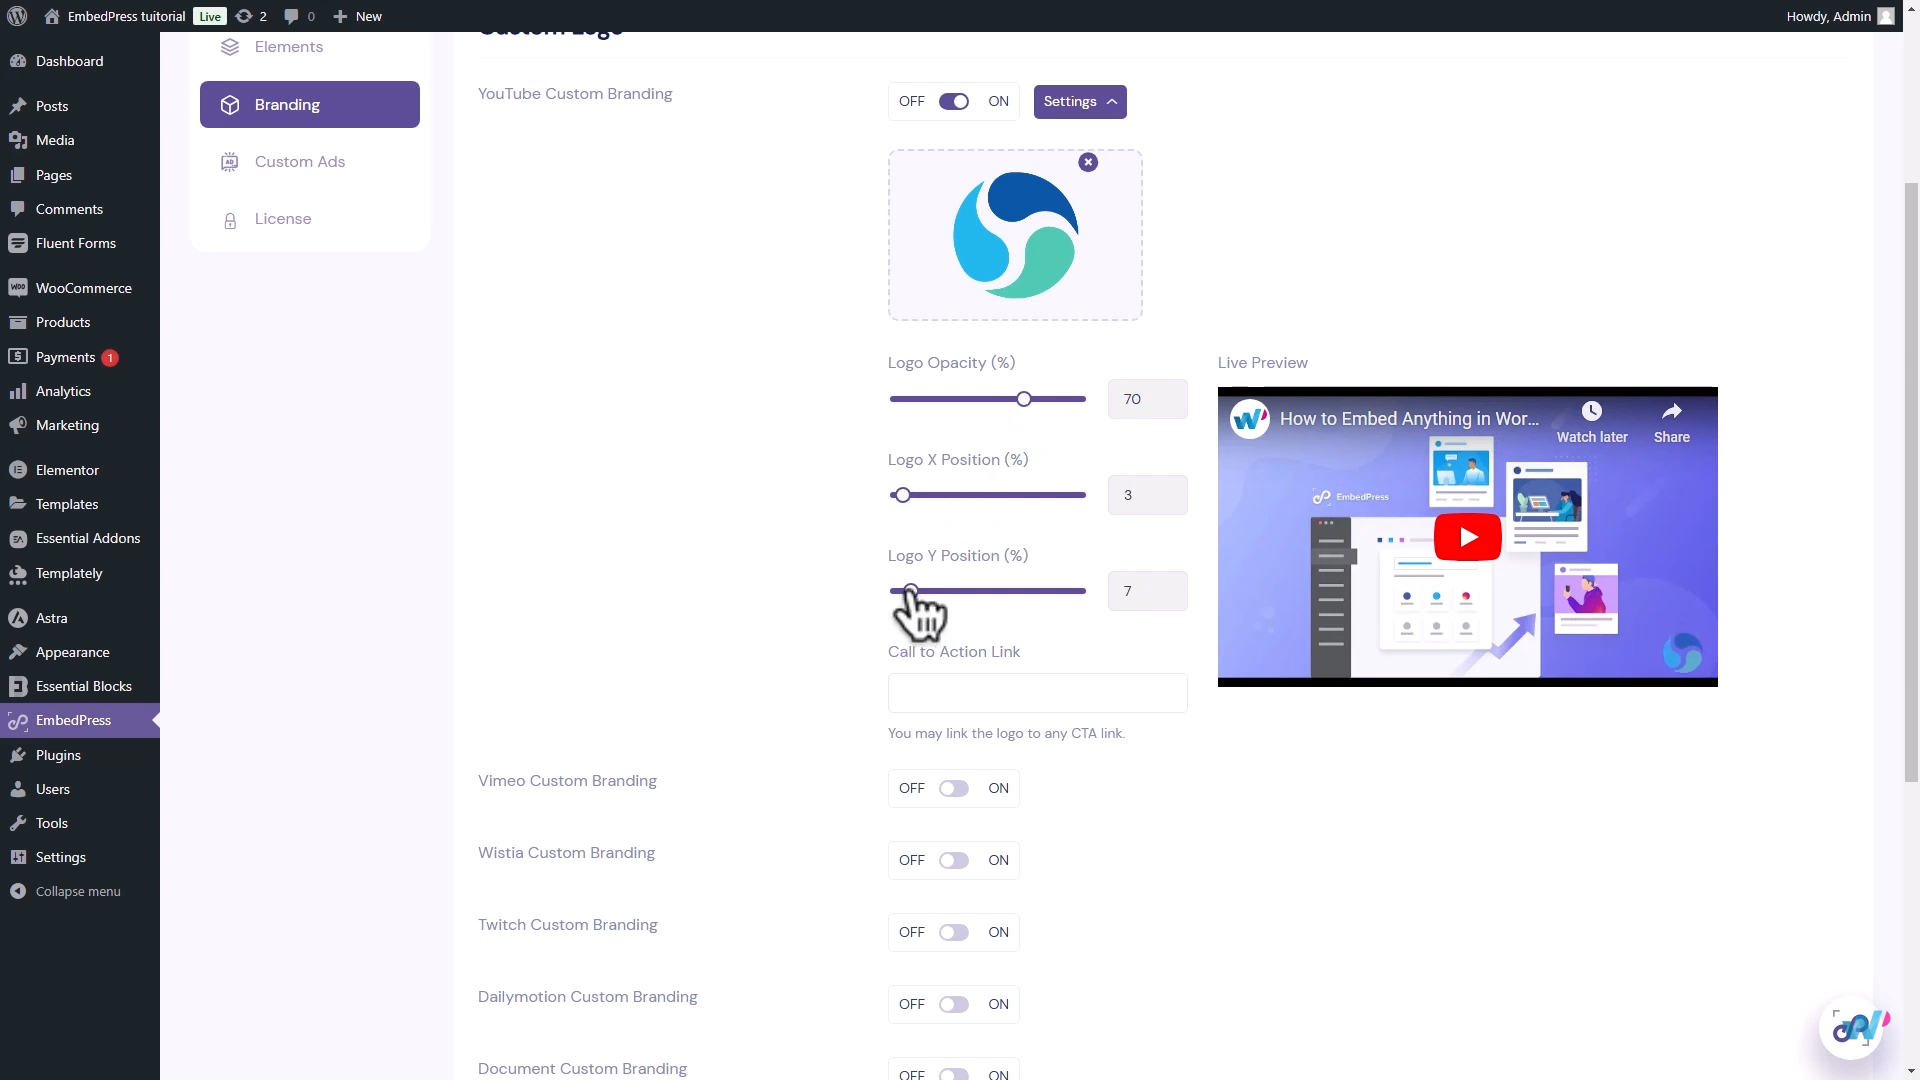
Task: Click the Watch later clock icon
Action: 1591,411
